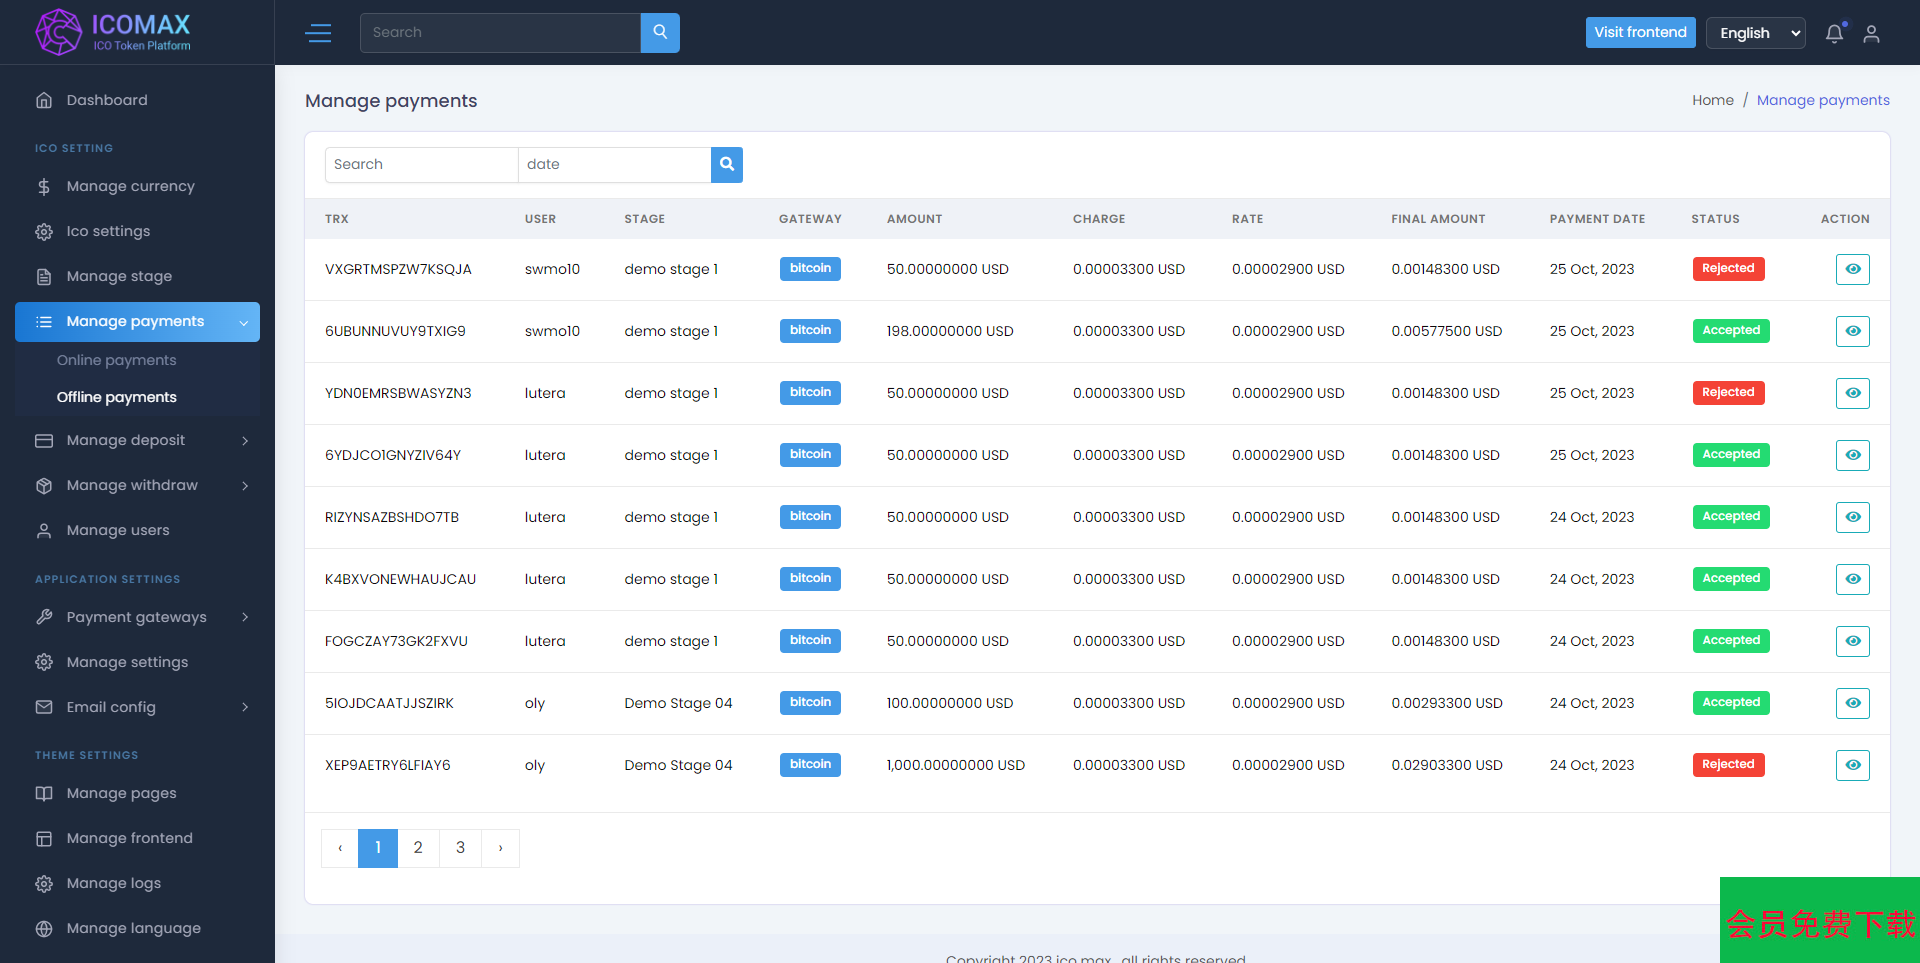This screenshot has height=963, width=1920.
Task: Click the payments filter search button
Action: [727, 165]
